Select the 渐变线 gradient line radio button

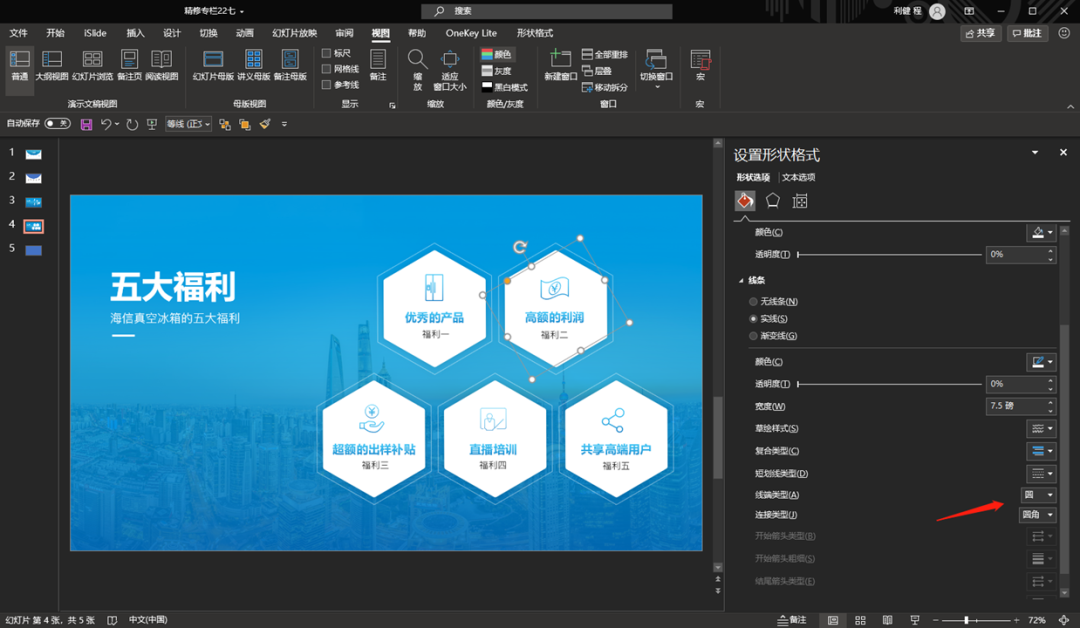tap(753, 336)
